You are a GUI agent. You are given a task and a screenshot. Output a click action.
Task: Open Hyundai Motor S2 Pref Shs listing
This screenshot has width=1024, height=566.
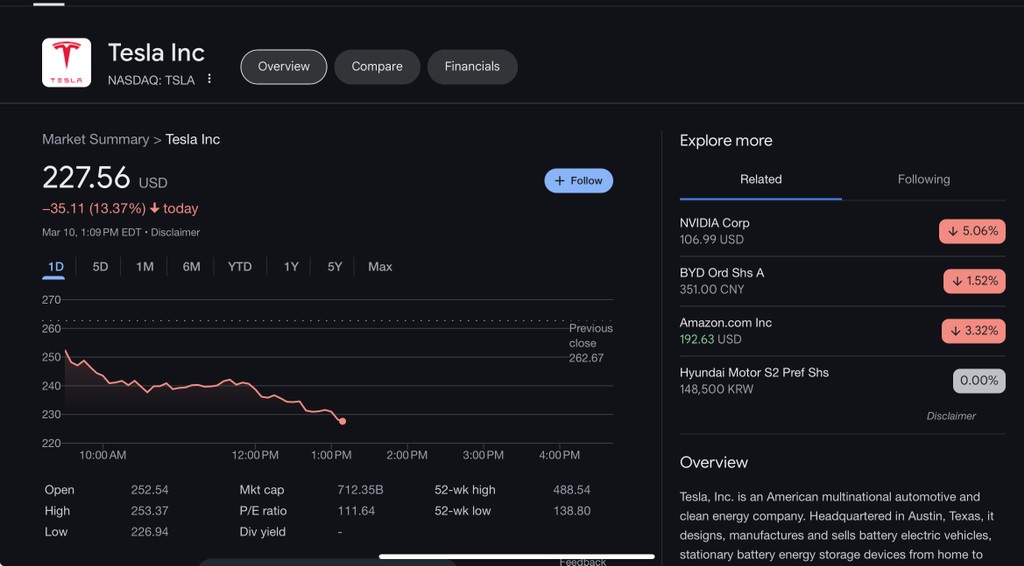[x=842, y=381]
